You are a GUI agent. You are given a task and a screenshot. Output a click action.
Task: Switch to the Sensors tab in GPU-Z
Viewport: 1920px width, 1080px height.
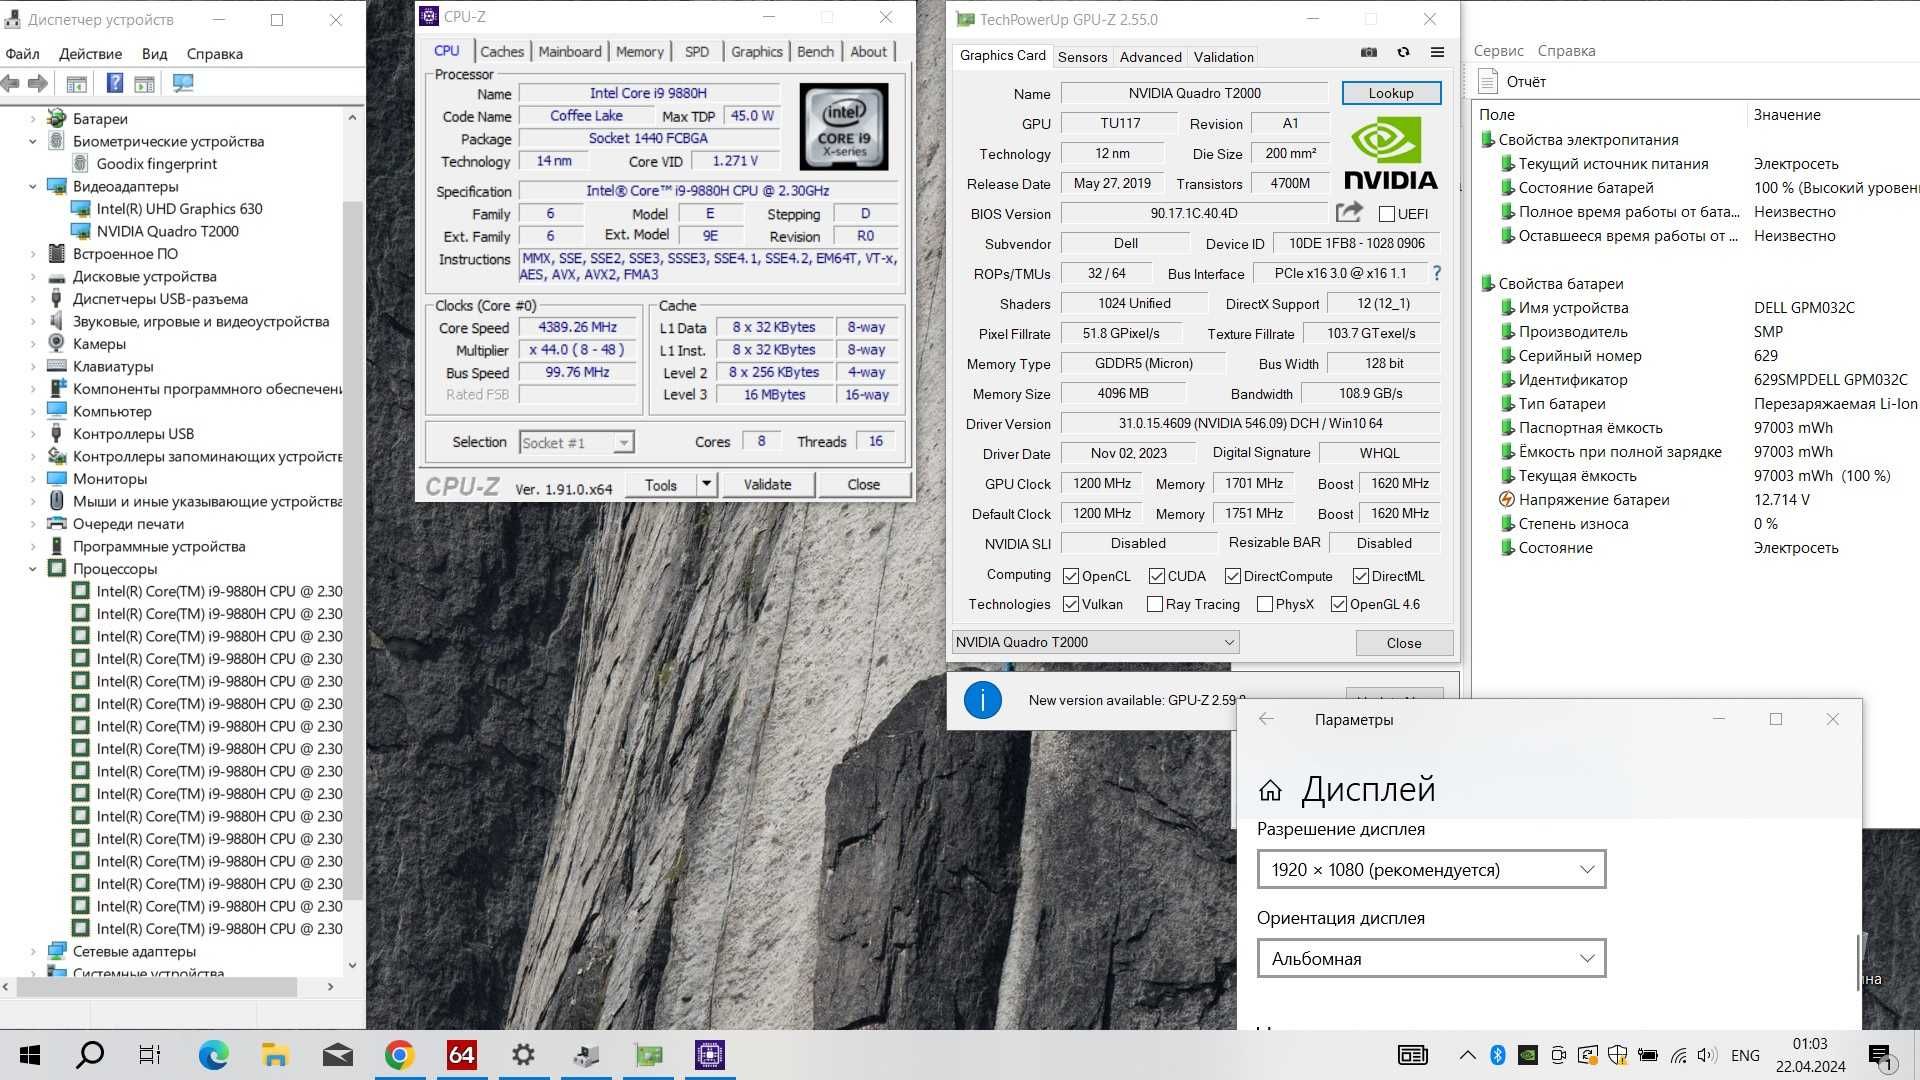coord(1082,57)
